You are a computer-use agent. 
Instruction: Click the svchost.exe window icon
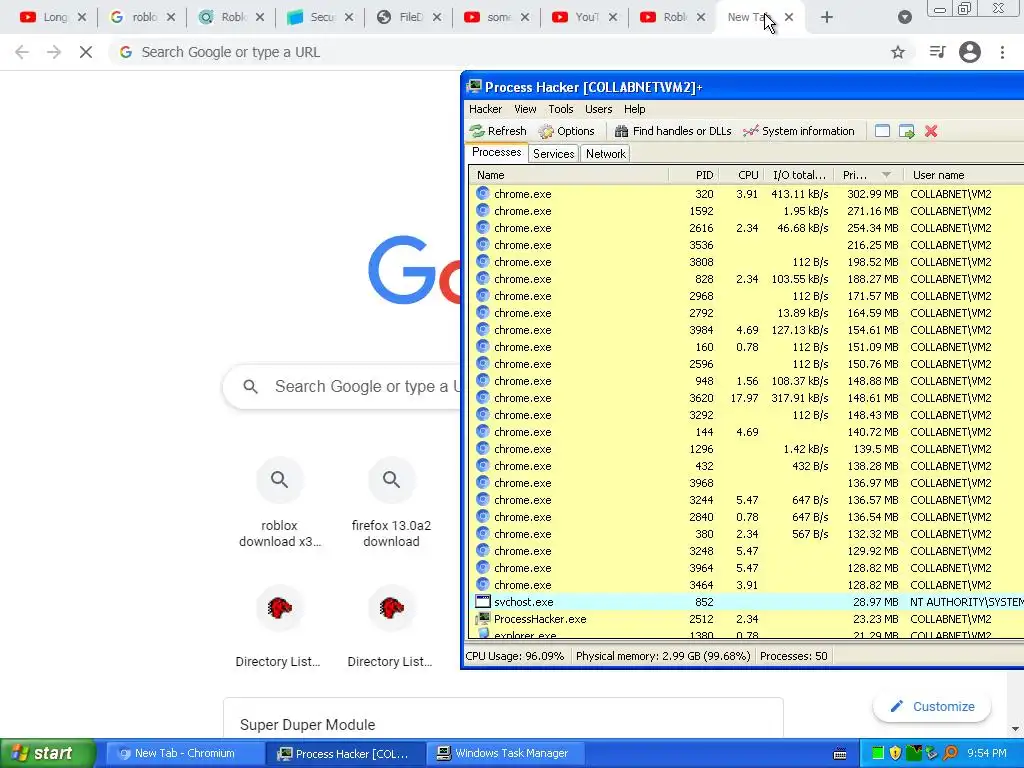pos(483,601)
